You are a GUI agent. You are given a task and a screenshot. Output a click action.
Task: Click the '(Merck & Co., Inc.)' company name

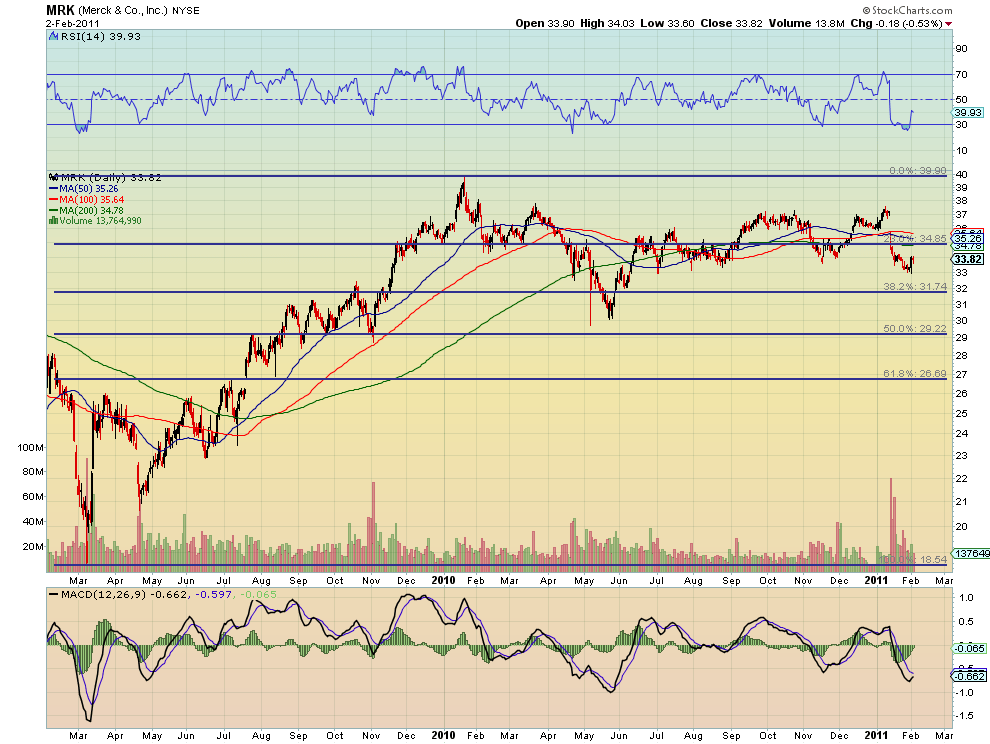tap(123, 11)
